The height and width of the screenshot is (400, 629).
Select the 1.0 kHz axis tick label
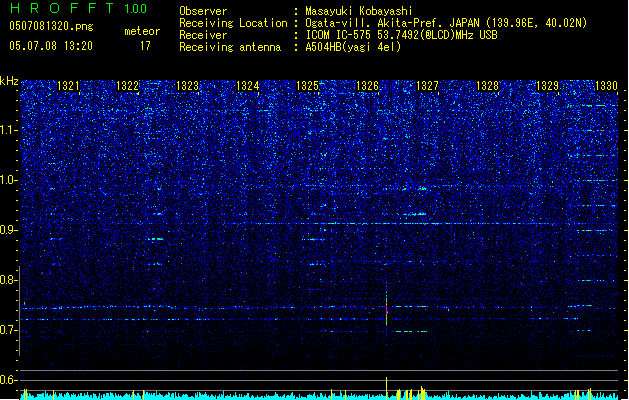pos(9,180)
